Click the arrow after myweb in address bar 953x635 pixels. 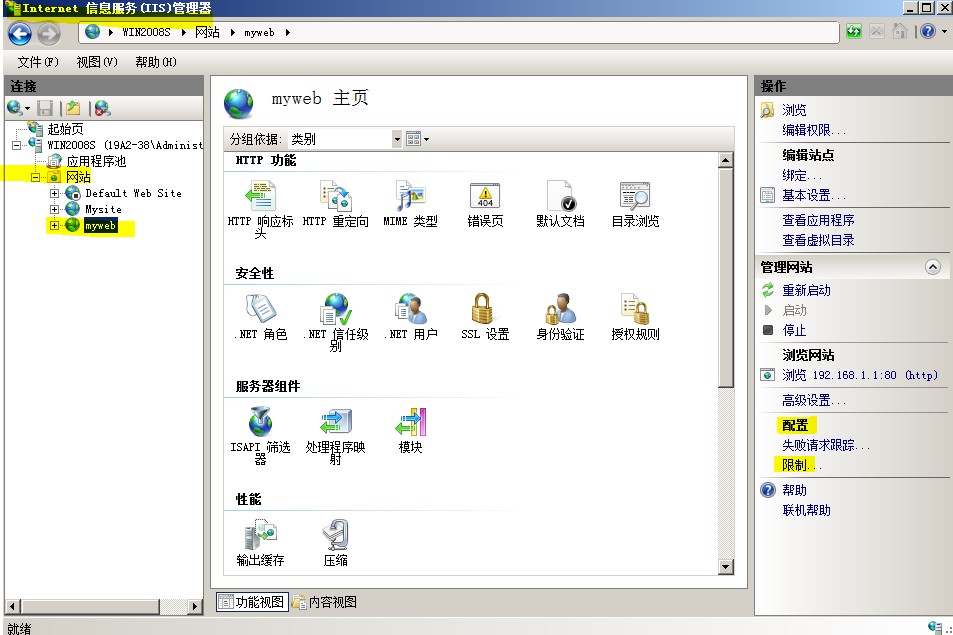pyautogui.click(x=287, y=33)
